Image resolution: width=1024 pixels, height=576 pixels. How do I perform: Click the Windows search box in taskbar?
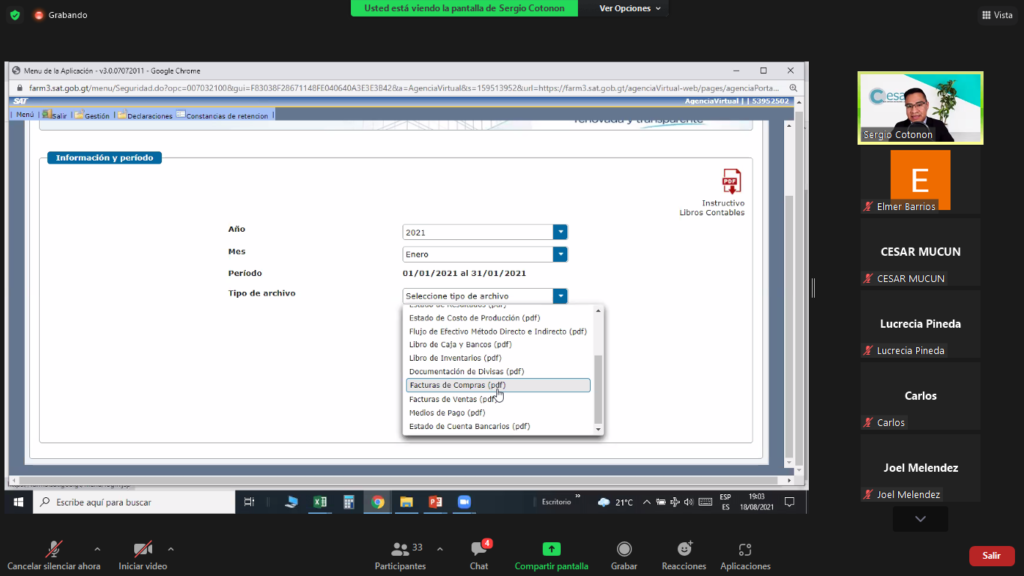130,502
